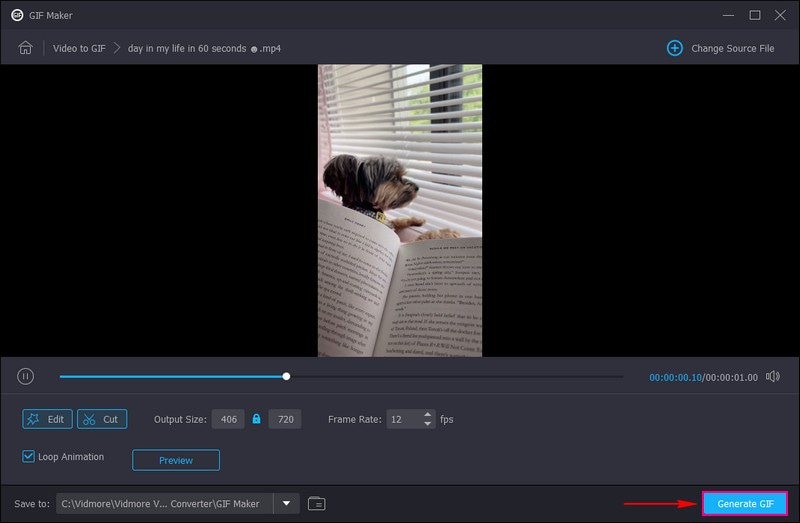Viewport: 800px width, 523px height.
Task: Open the Cut tool with scissors icon
Action: [x=101, y=419]
